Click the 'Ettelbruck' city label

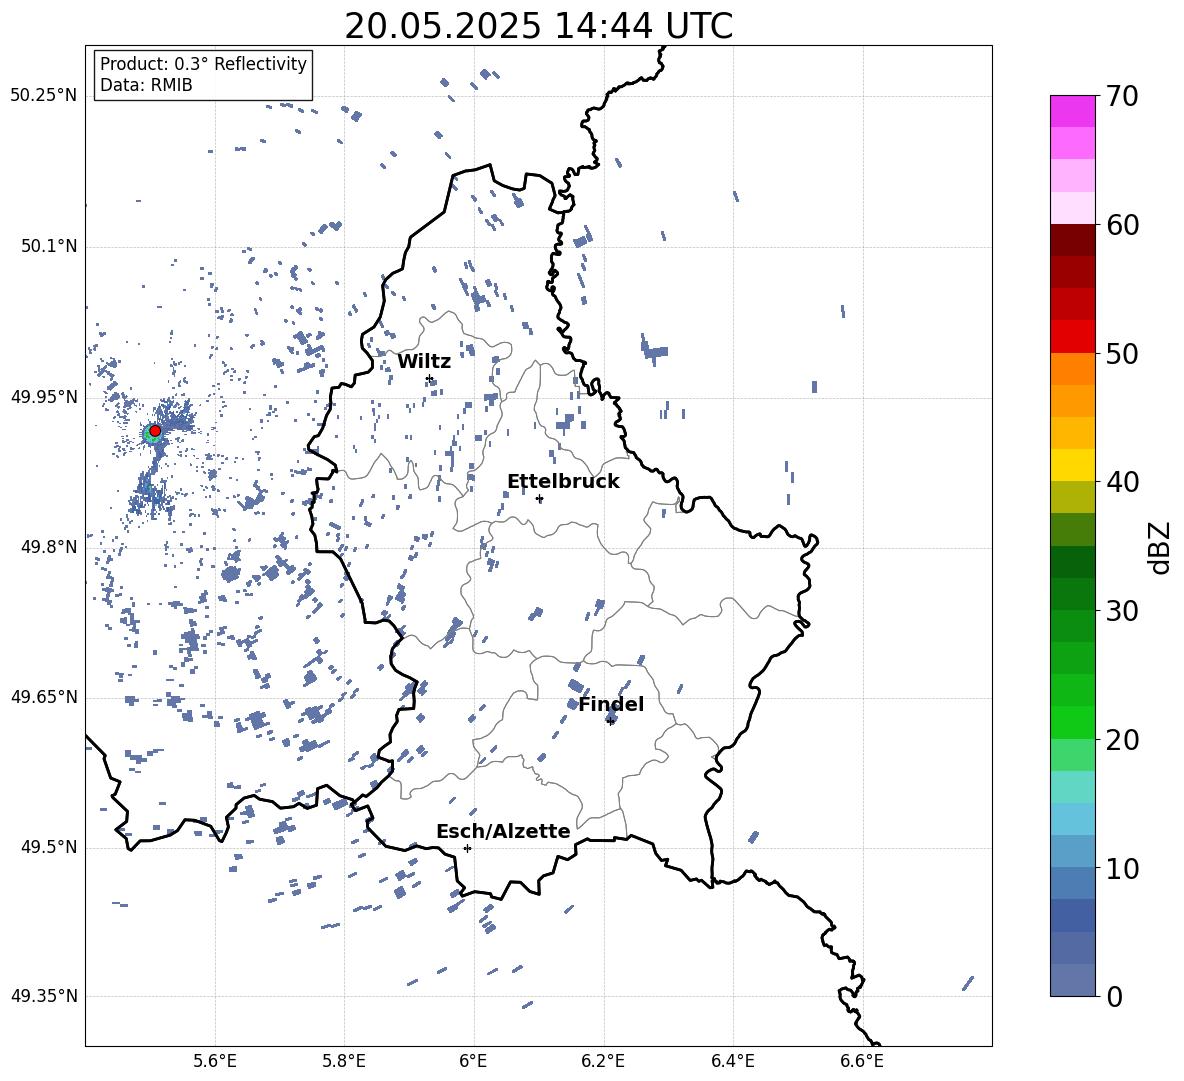point(563,482)
